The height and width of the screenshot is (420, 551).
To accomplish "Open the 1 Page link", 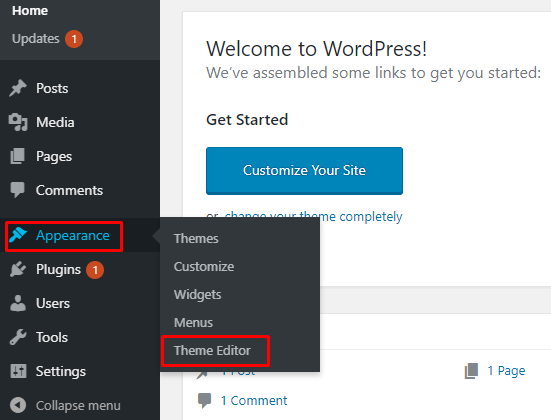I will click(x=506, y=371).
